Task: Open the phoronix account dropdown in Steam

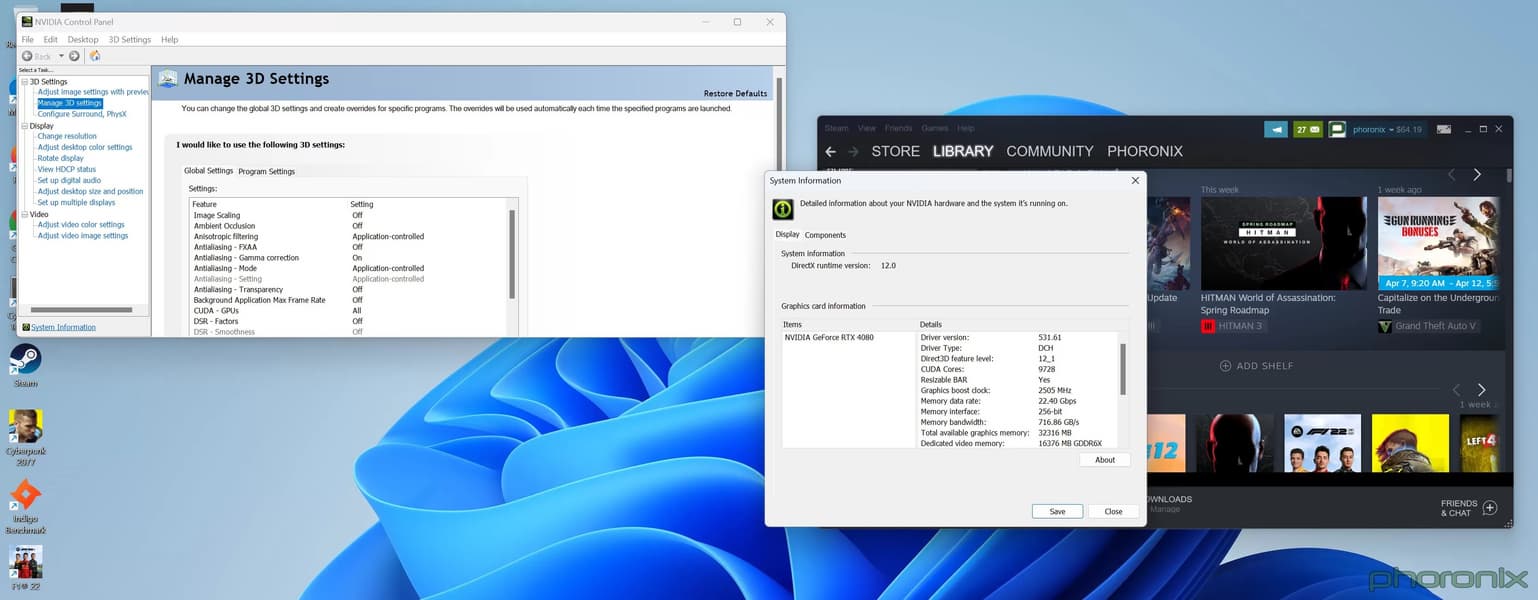Action: click(x=1387, y=129)
